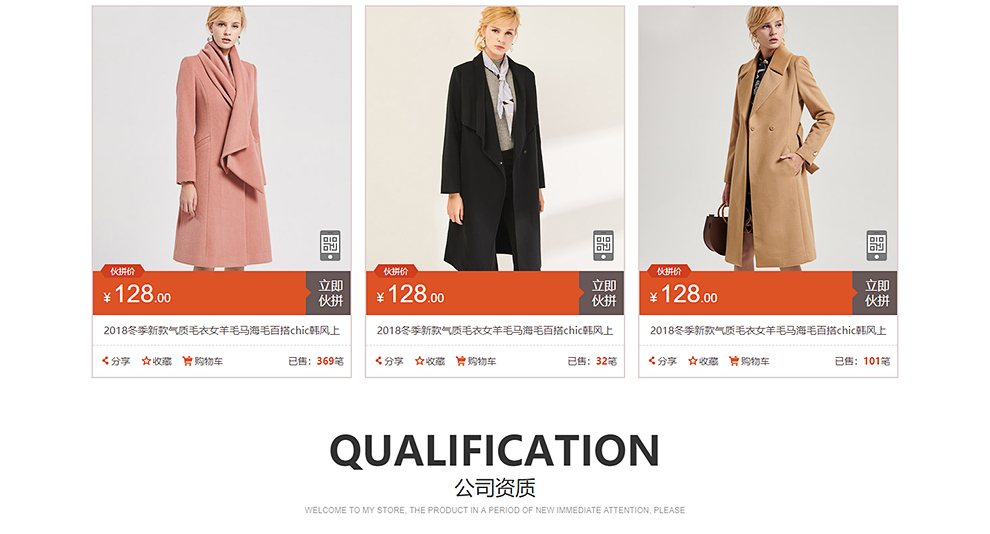Favorite the camel coat with star icon
The width and height of the screenshot is (990, 534).
pos(703,361)
